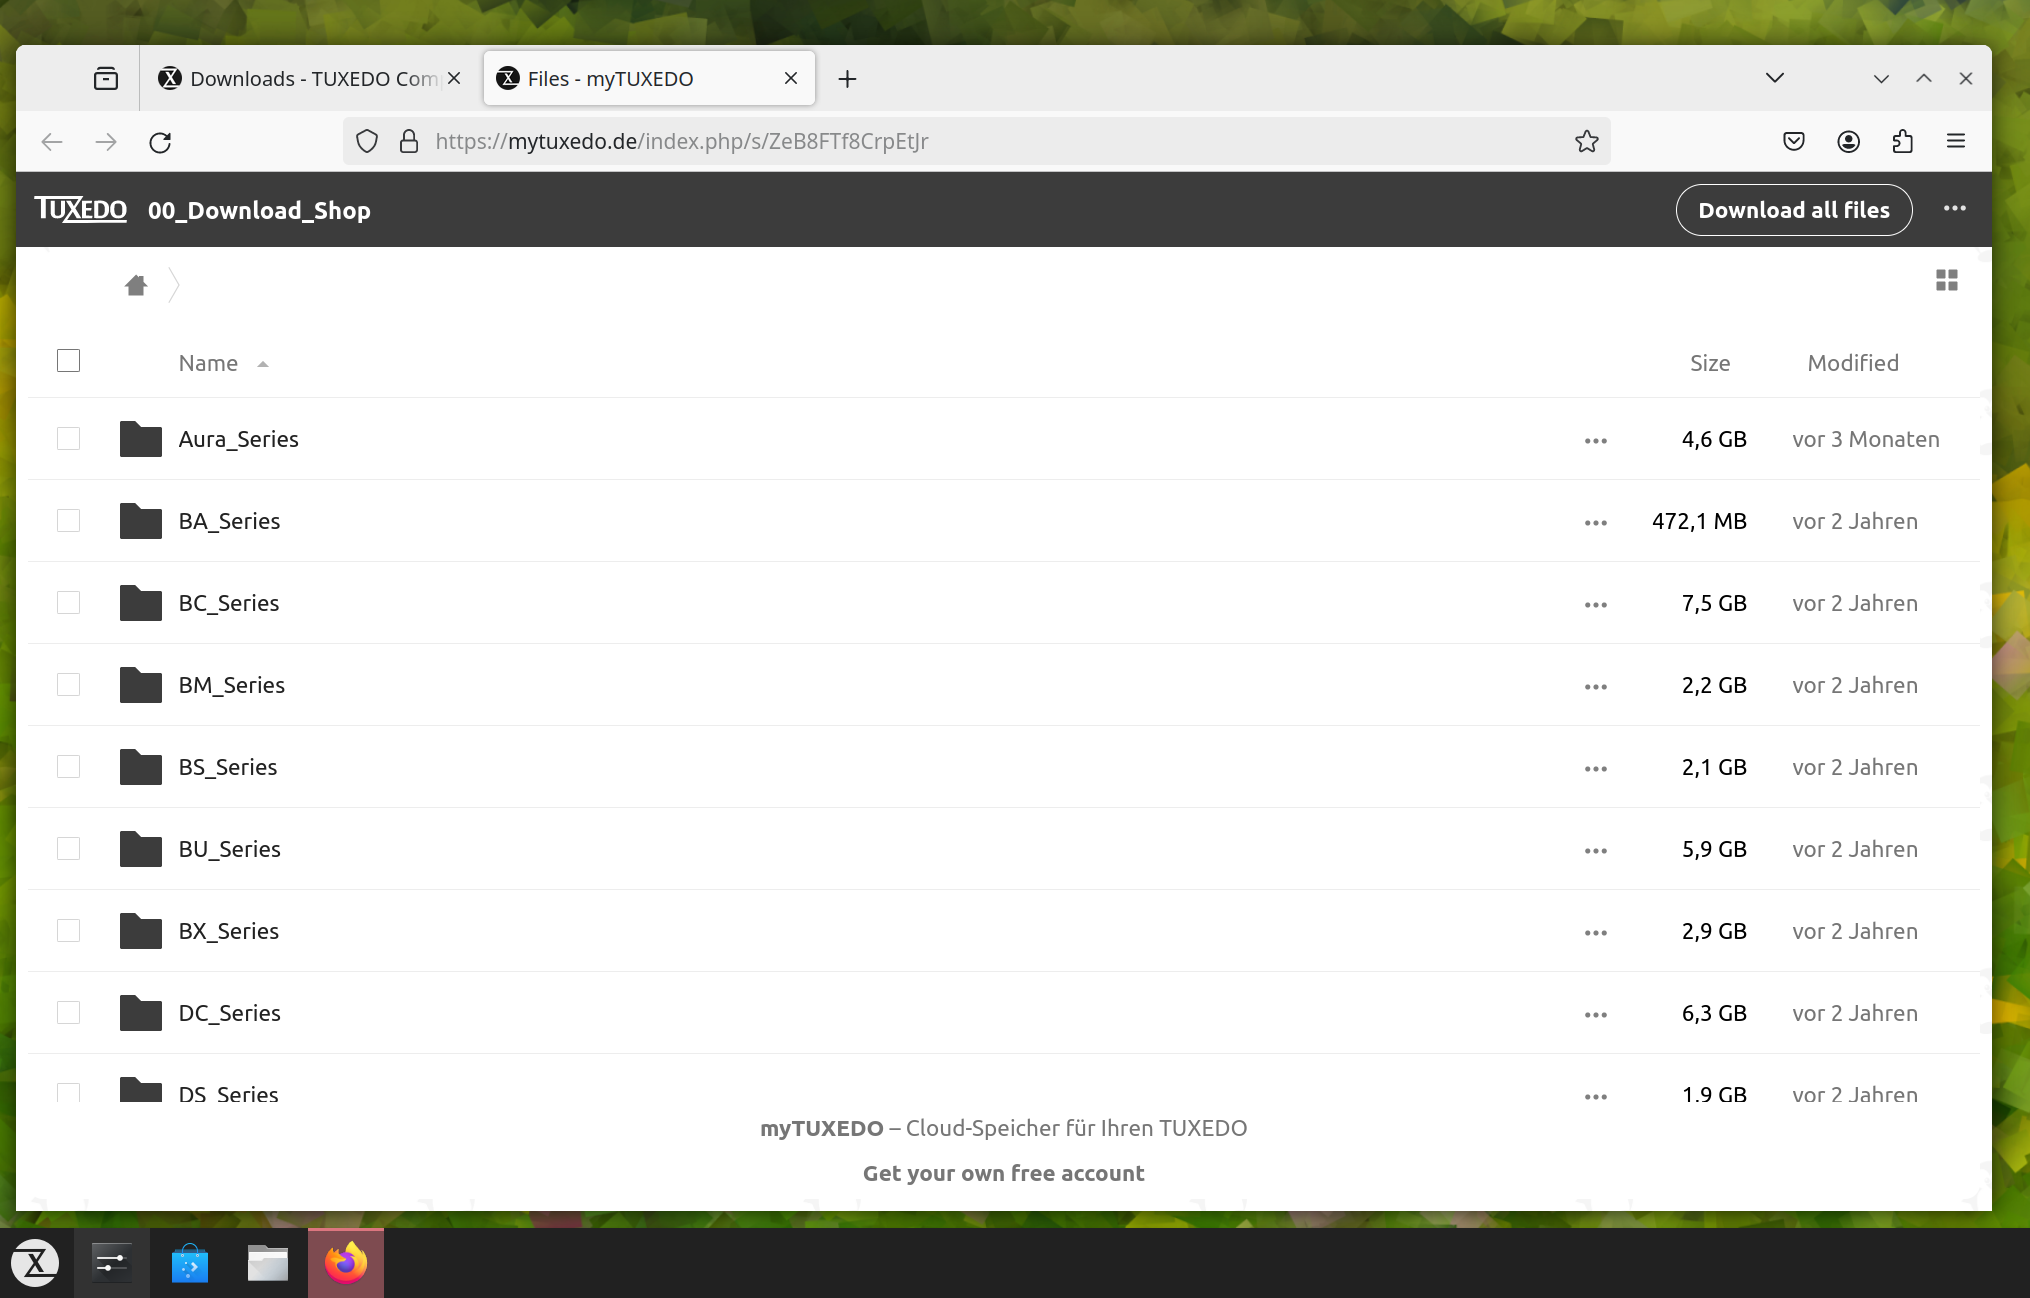Open actions menu for BX_Series
2030x1298 pixels.
(1595, 933)
